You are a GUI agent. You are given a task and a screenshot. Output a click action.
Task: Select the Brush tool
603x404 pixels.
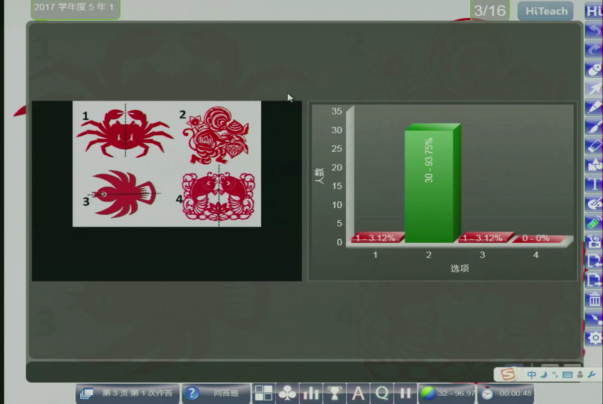point(594,126)
